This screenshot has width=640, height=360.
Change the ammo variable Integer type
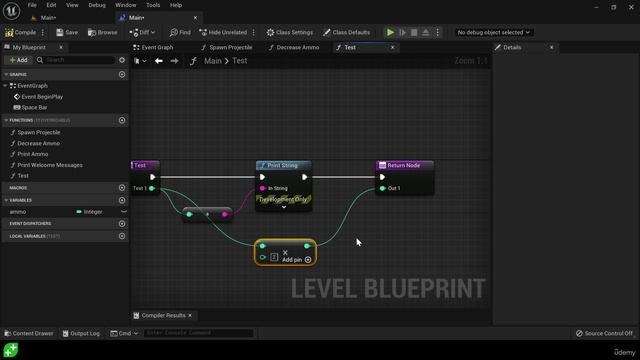click(x=89, y=212)
